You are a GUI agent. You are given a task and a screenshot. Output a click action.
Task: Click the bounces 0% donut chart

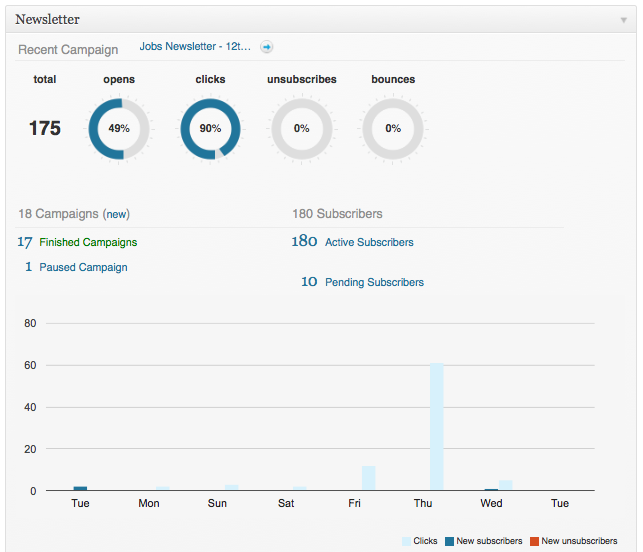393,129
